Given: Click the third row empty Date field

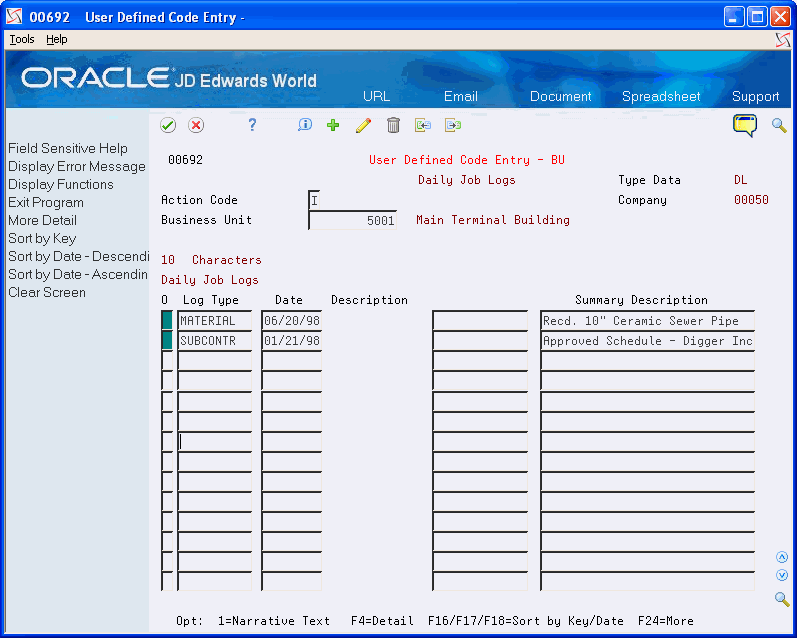Looking at the screenshot, I should click(292, 361).
